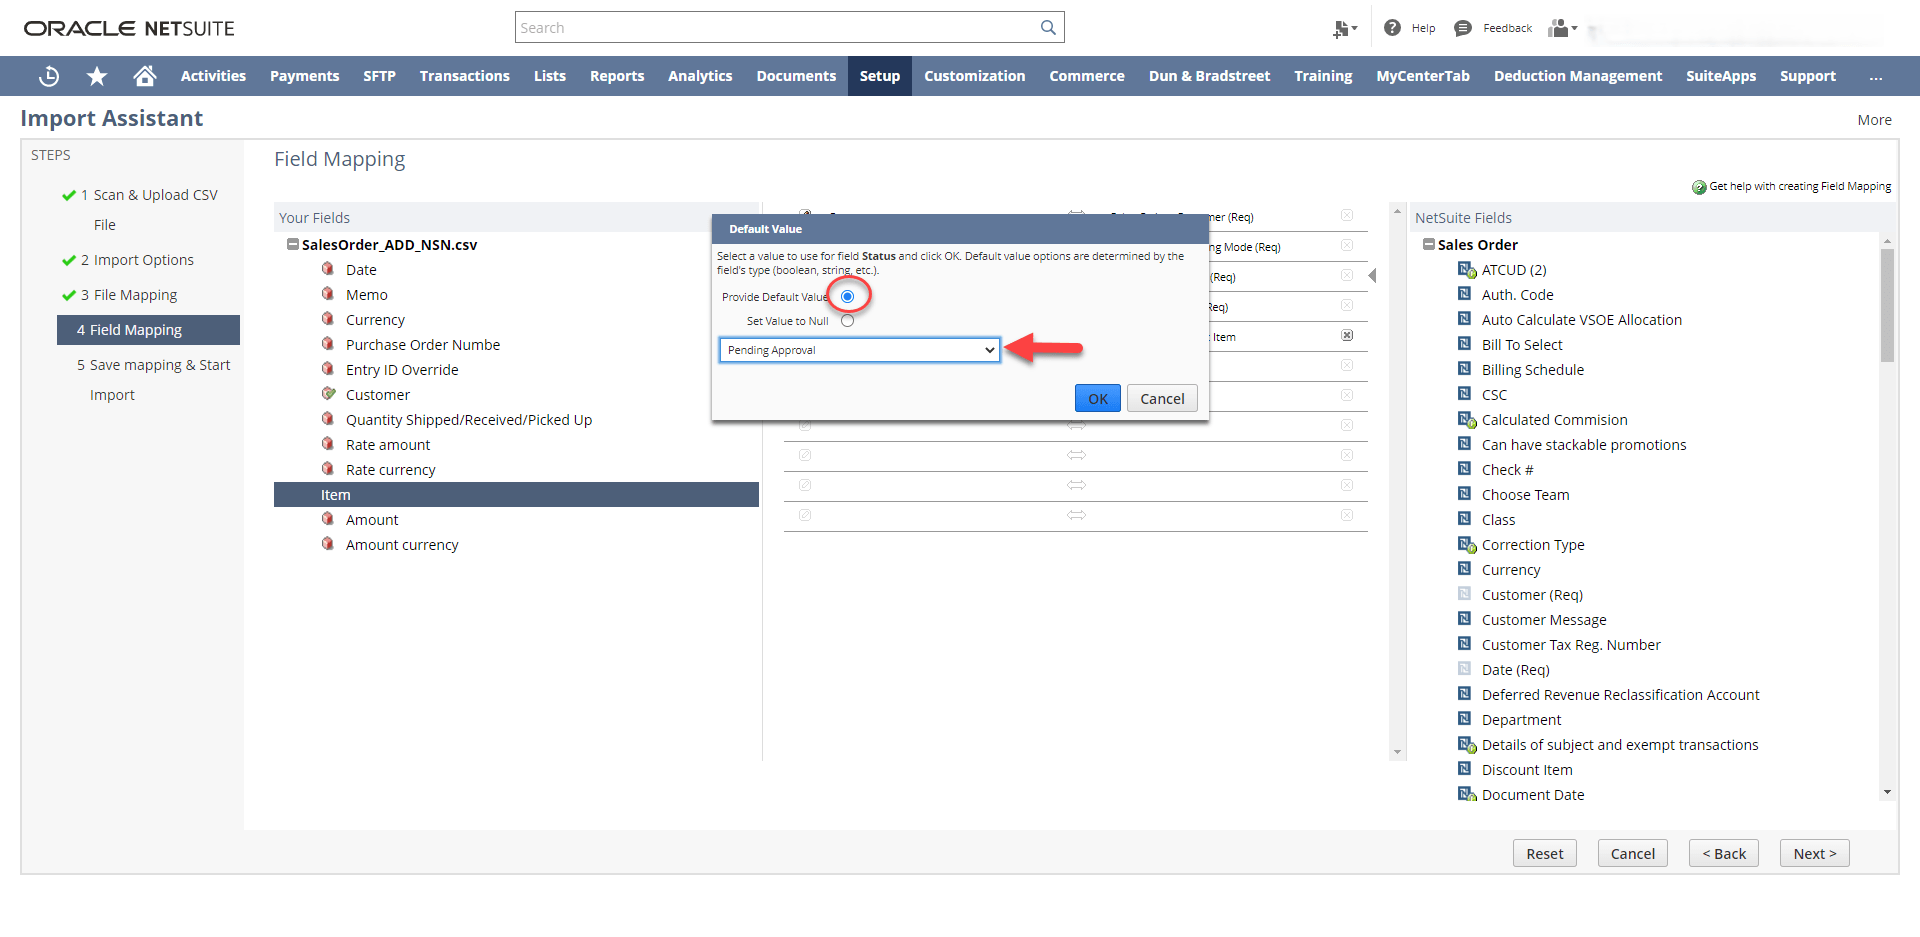The height and width of the screenshot is (937, 1920).
Task: Click the mapping list scroll-up arrow
Action: point(1397,212)
